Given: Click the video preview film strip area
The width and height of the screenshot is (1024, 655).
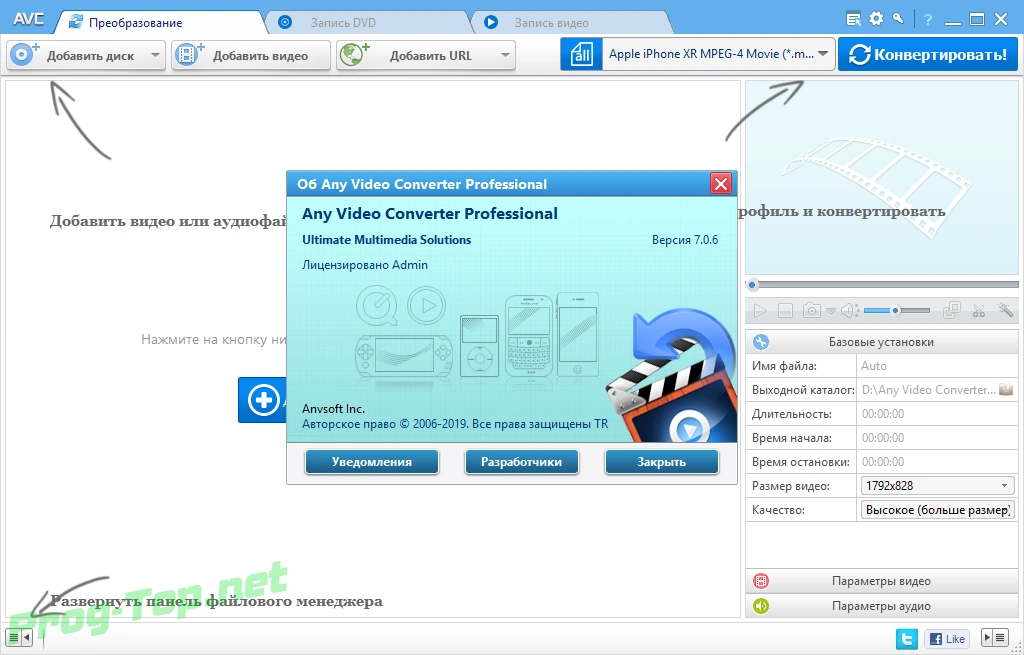Looking at the screenshot, I should point(882,178).
